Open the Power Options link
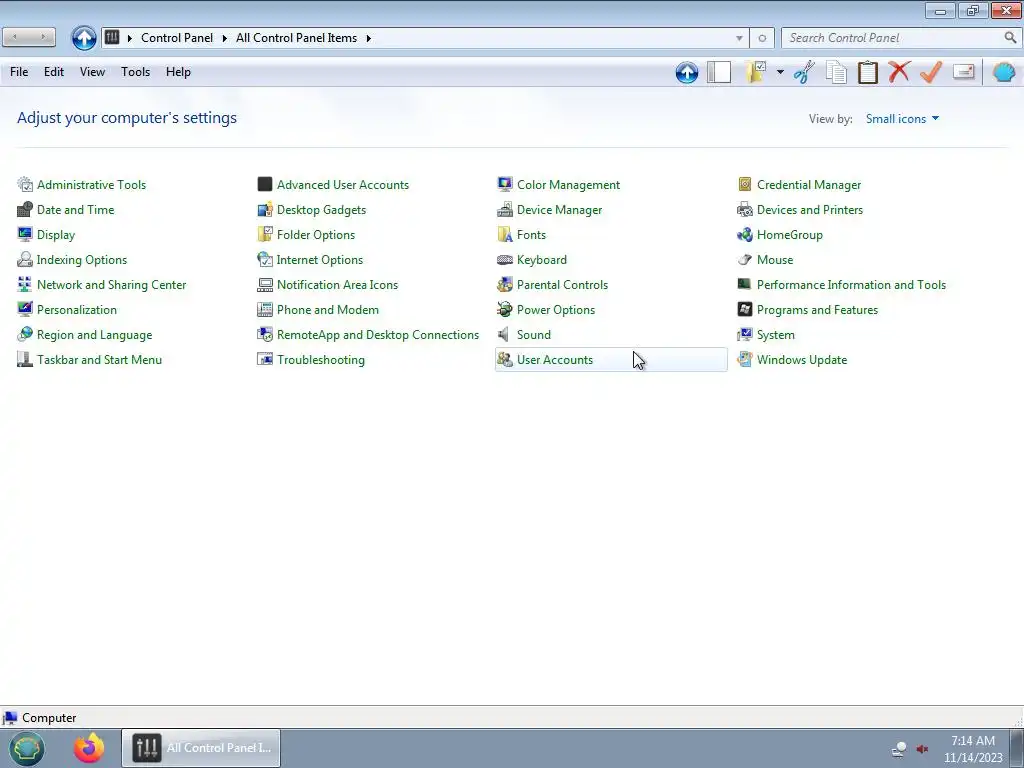 556,310
